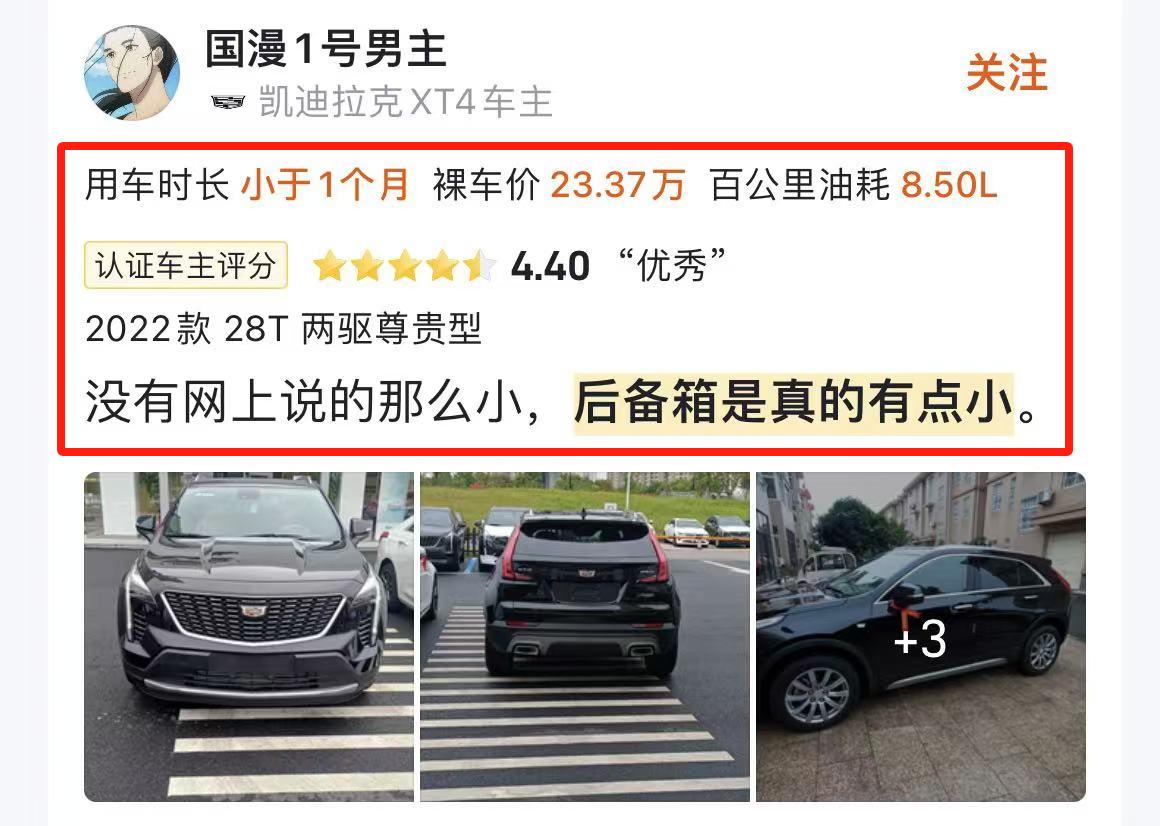
Task: Tap the 4.40 rating score
Action: click(x=550, y=266)
